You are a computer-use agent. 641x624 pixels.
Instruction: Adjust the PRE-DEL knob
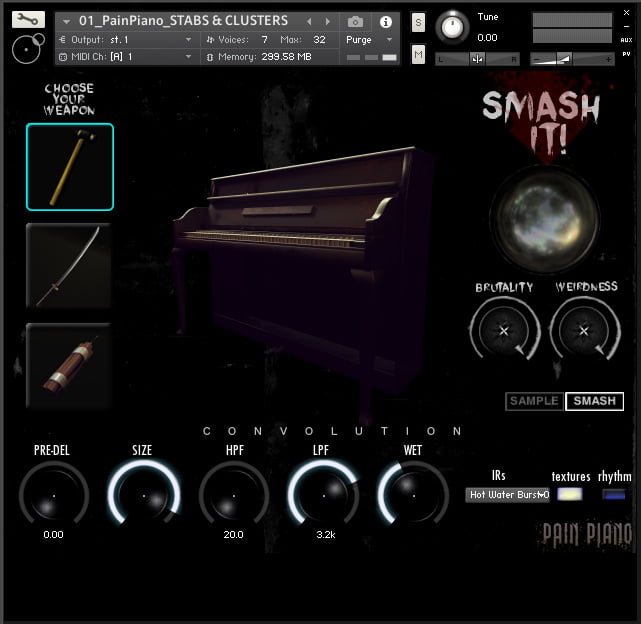(x=54, y=495)
